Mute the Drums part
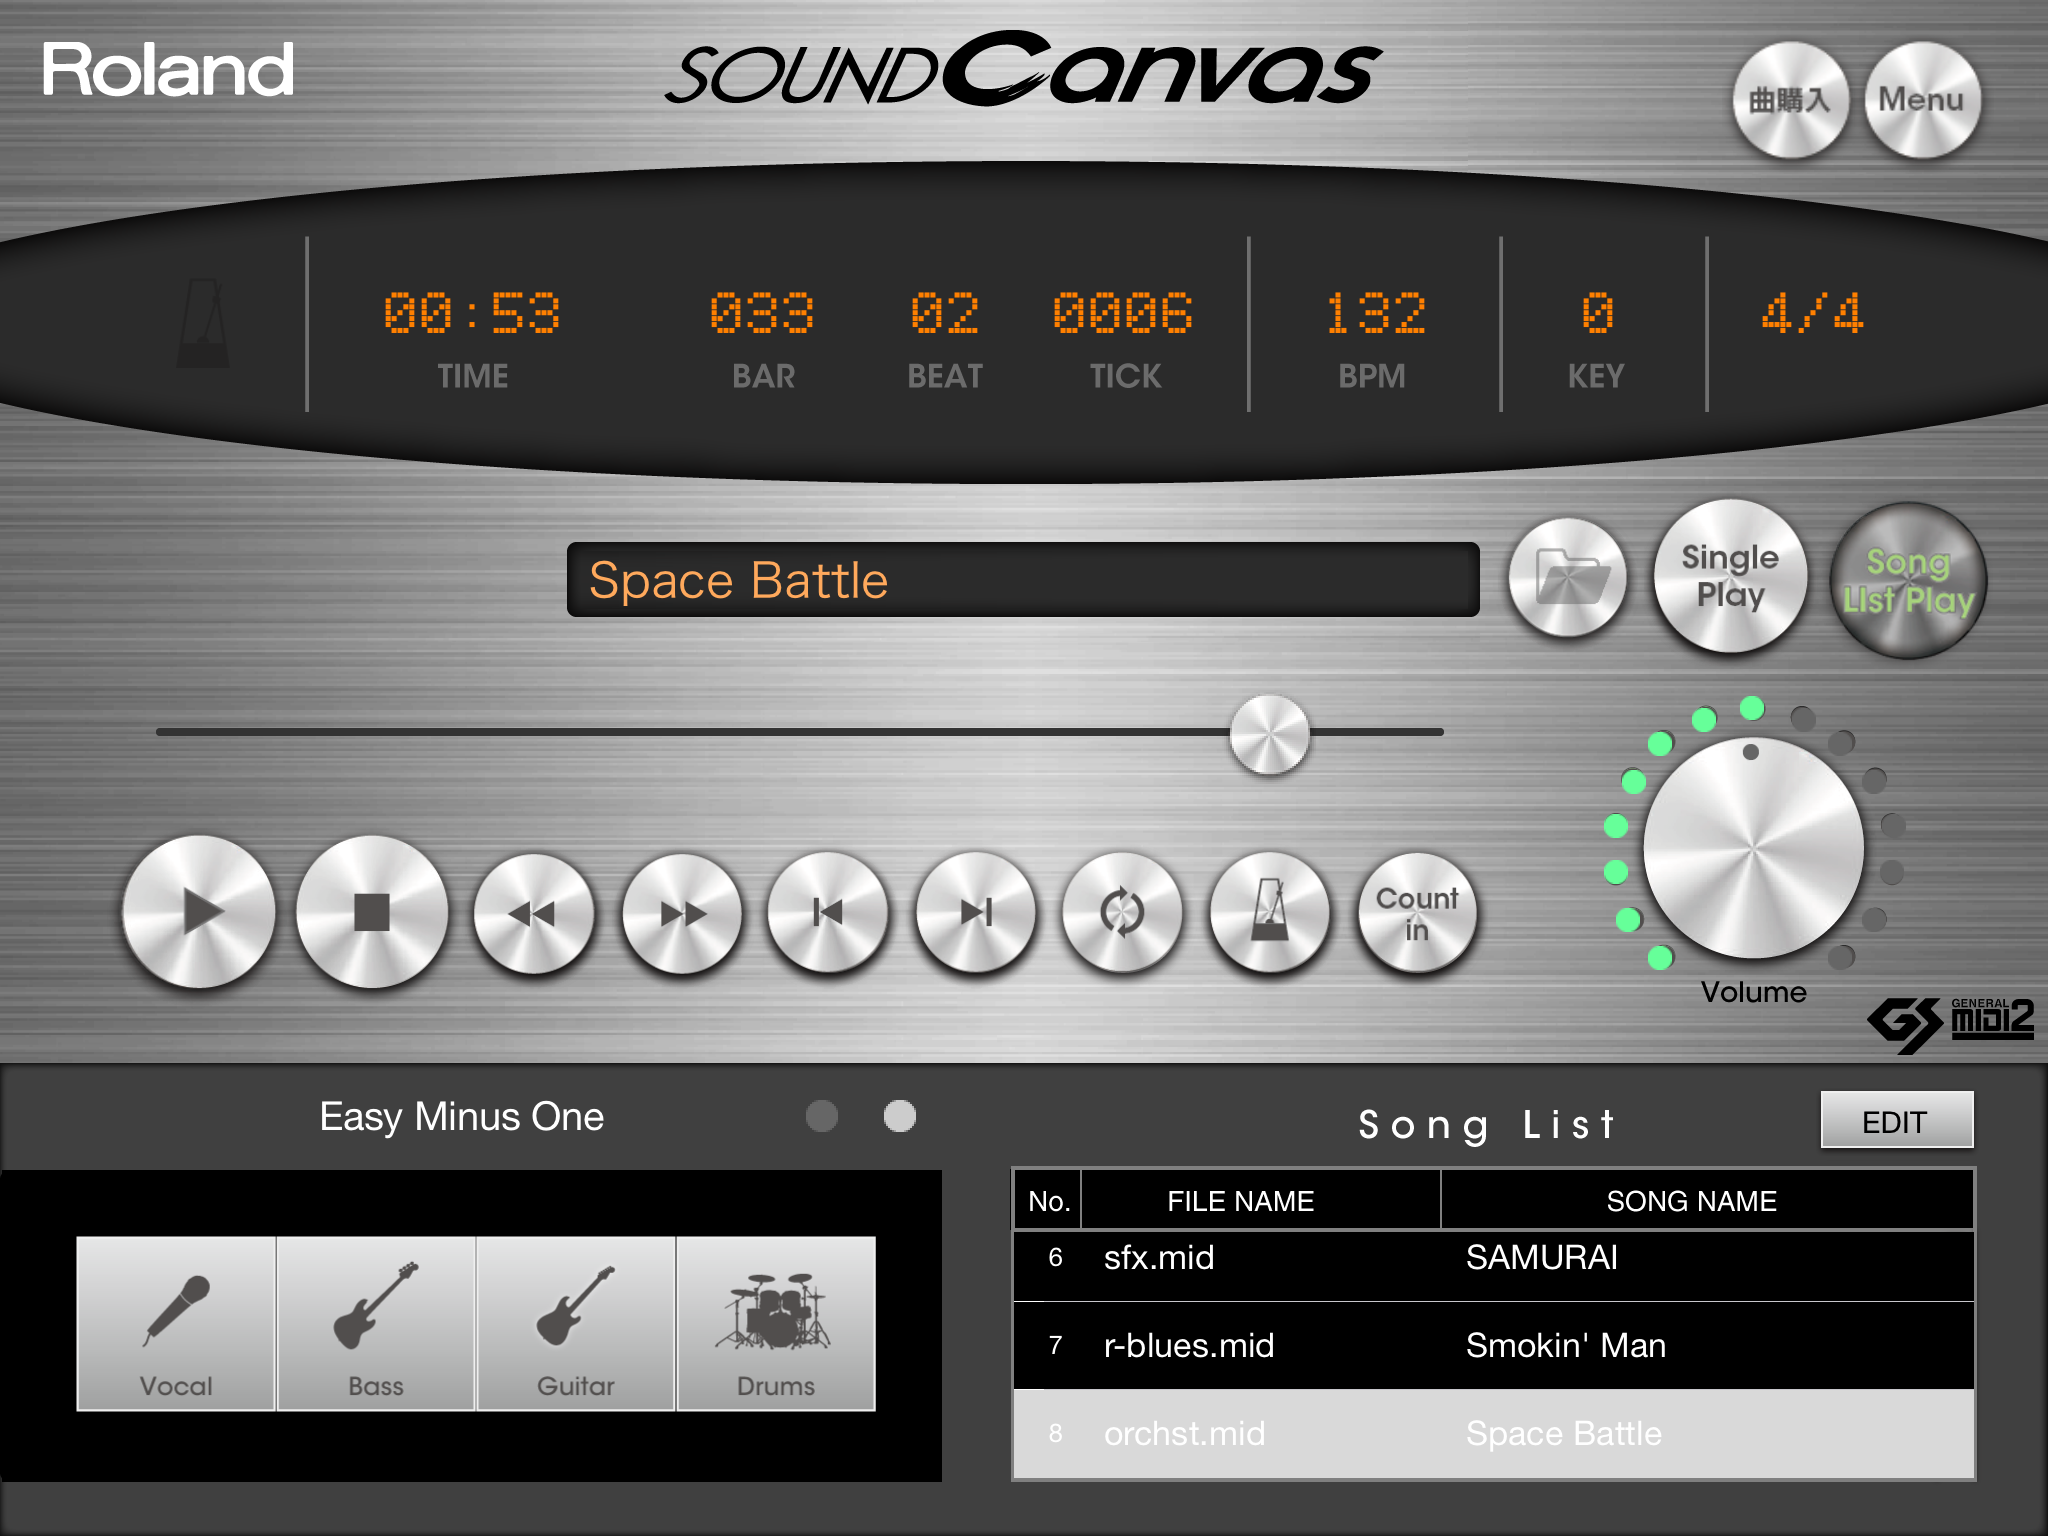Image resolution: width=2048 pixels, height=1536 pixels. point(776,1323)
